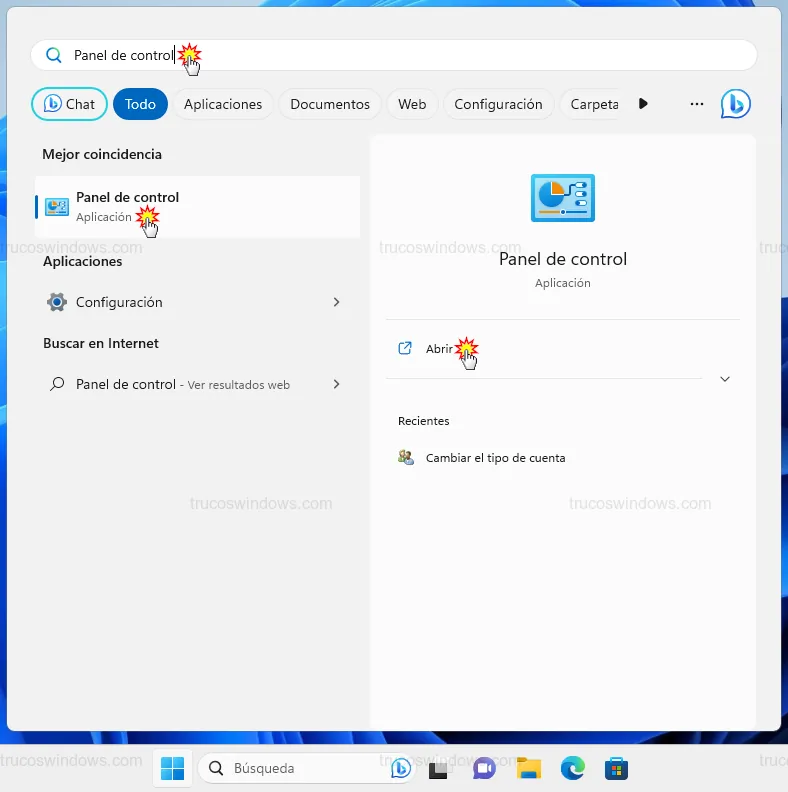Click Abrir to open Panel de control
This screenshot has height=792, width=788.
pos(439,349)
